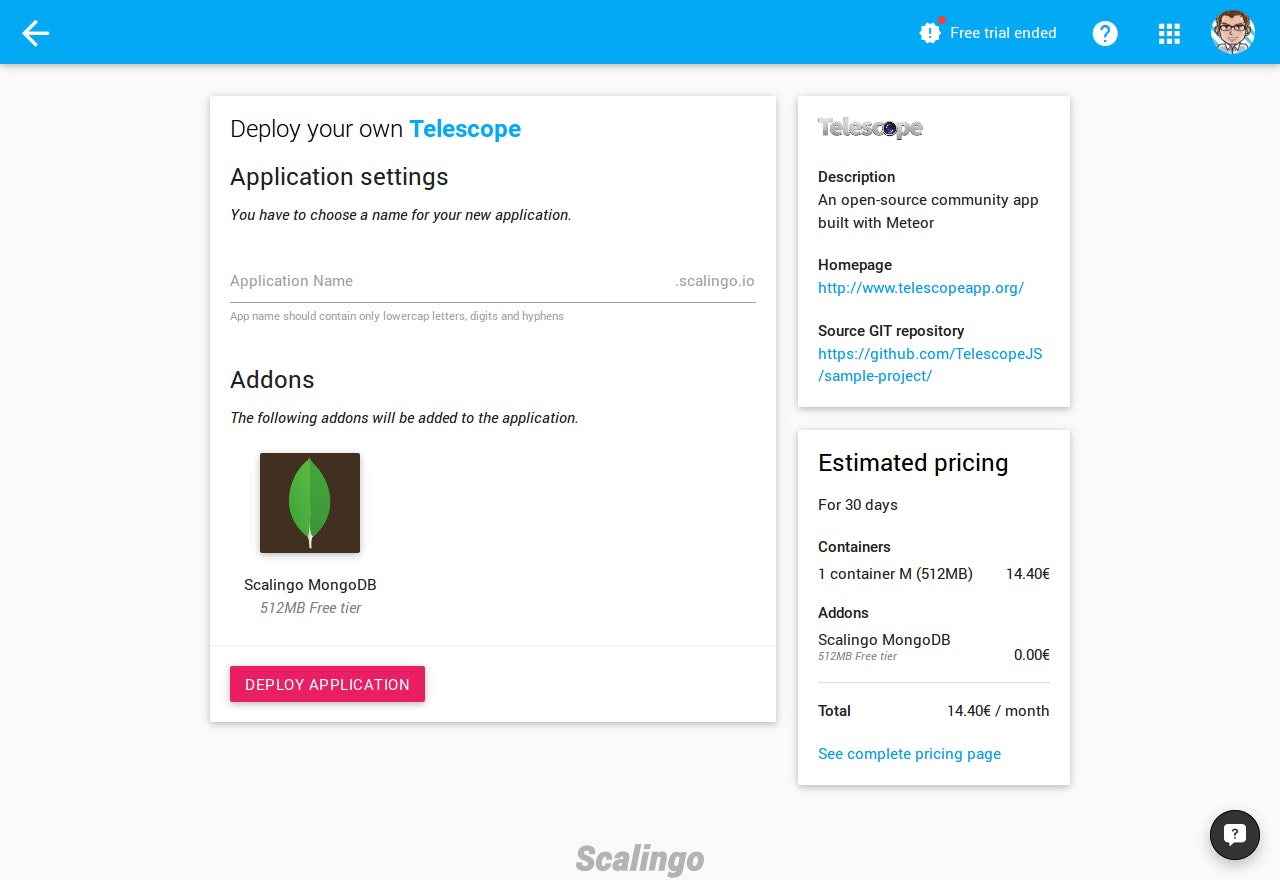Open the account menu via profile avatar
Viewport: 1280px width, 880px height.
(1232, 31)
